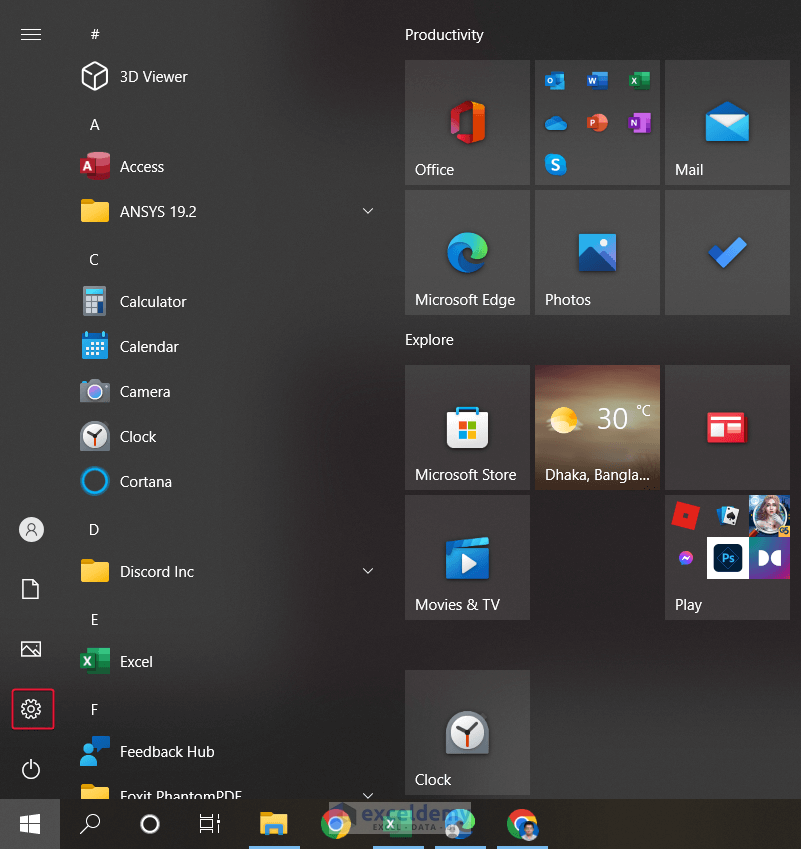This screenshot has width=801, height=849.
Task: Open File Explorer on the taskbar
Action: pyautogui.click(x=273, y=824)
